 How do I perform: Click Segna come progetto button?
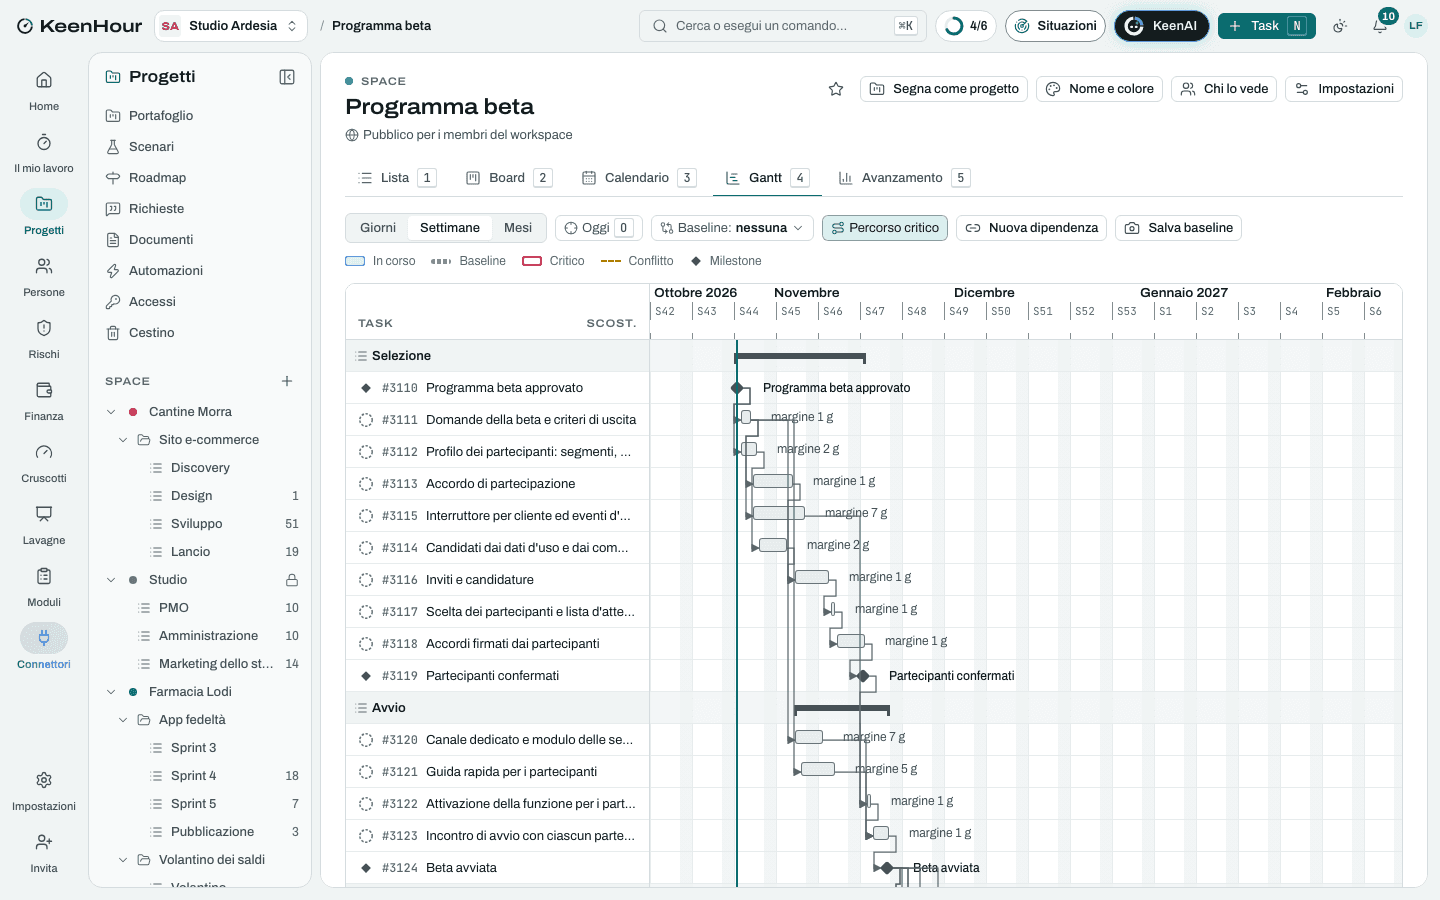tap(945, 89)
